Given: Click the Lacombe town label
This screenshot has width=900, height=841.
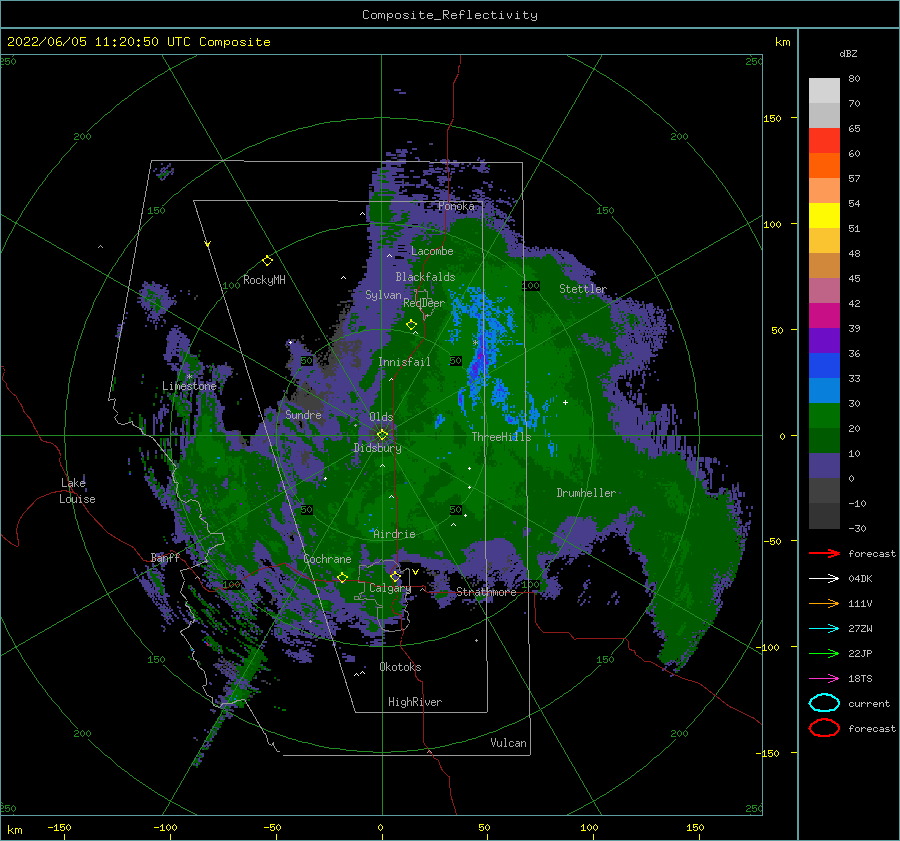Looking at the screenshot, I should coord(432,251).
